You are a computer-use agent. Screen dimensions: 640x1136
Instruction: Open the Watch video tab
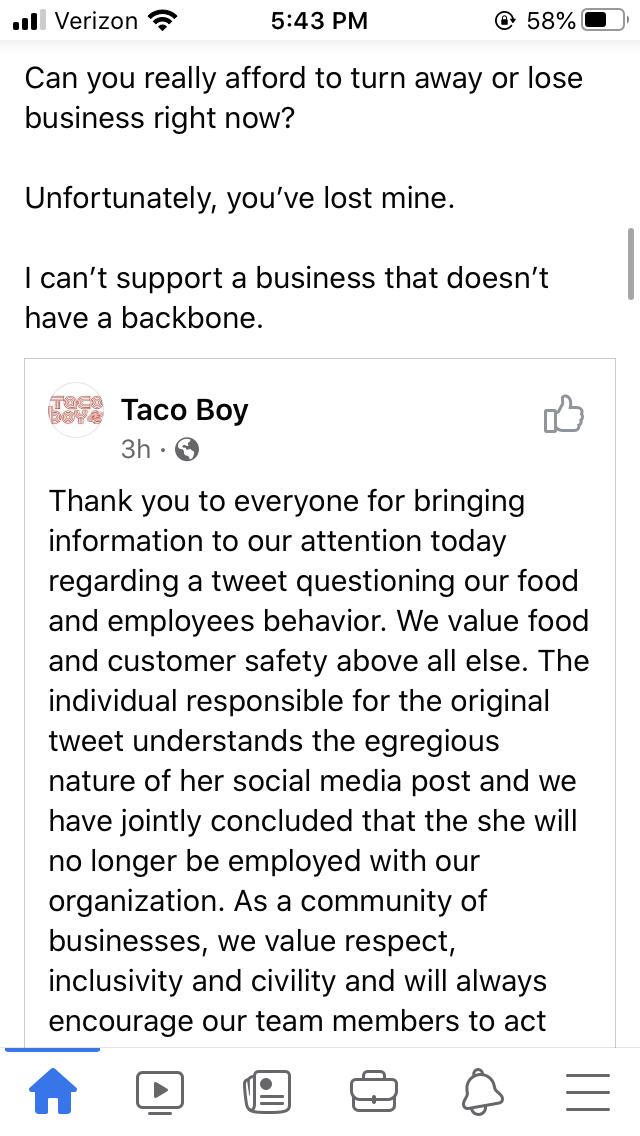[160, 1091]
